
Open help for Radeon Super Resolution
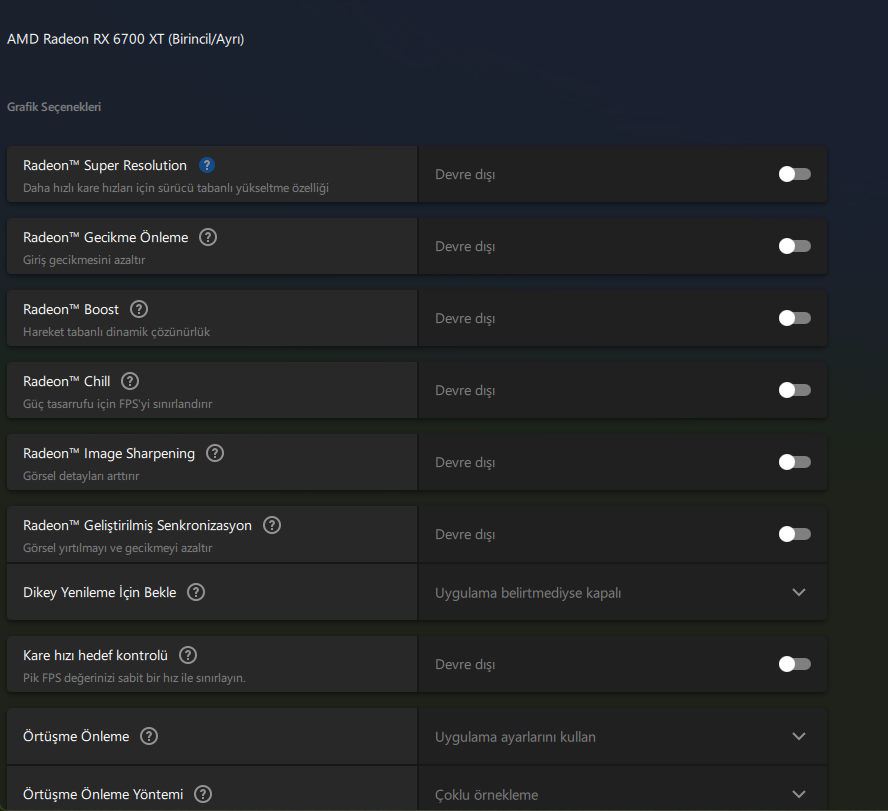207,165
